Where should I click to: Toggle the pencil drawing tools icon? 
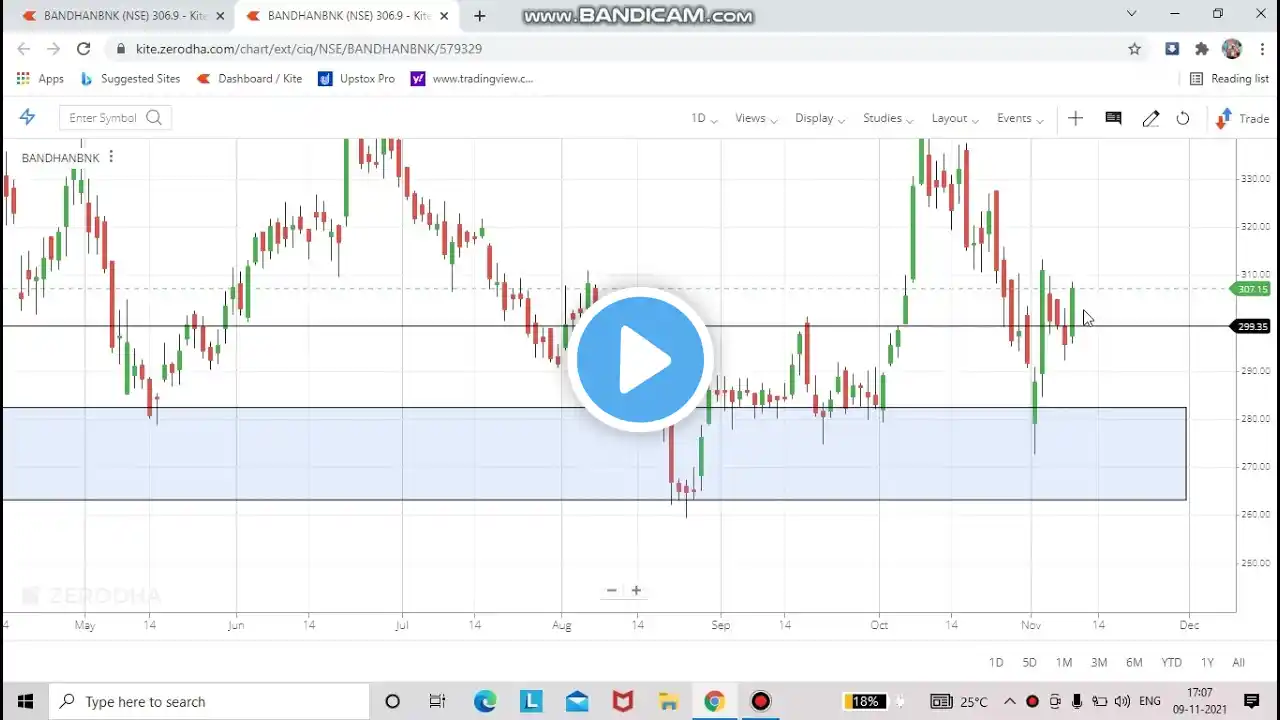tap(1151, 118)
